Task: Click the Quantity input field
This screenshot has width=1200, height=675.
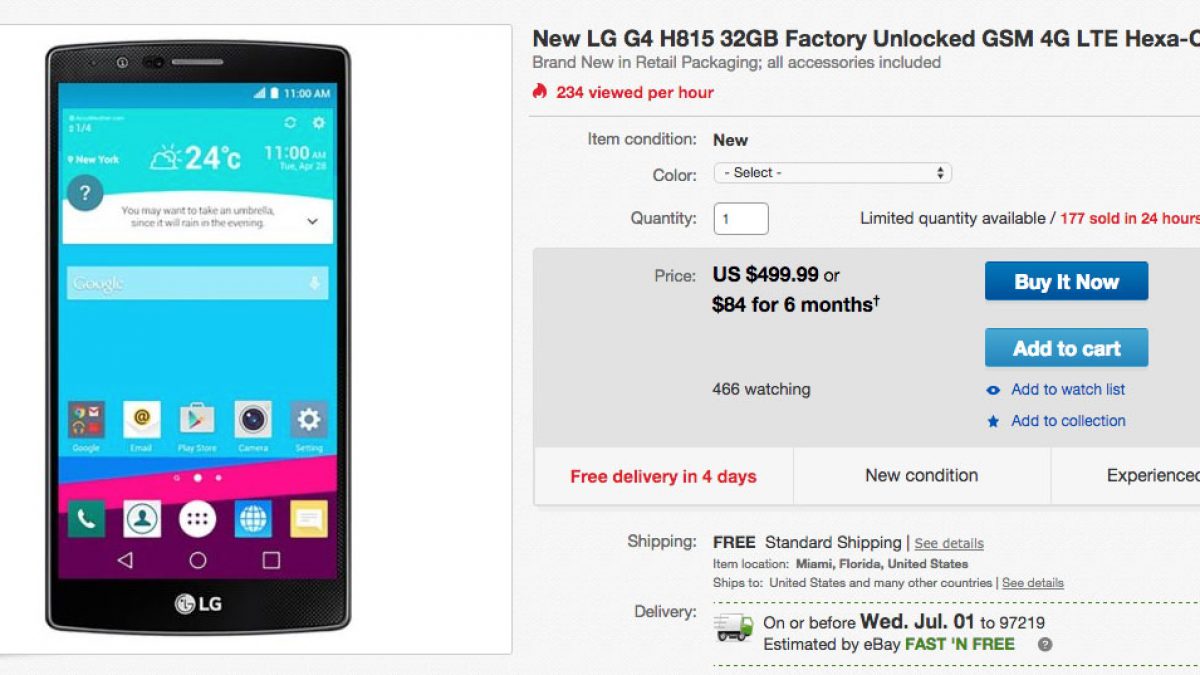Action: click(741, 218)
